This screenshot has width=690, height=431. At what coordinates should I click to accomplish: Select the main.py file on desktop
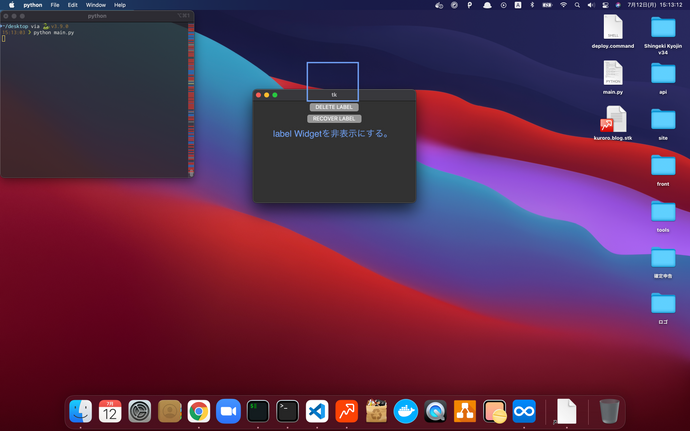pos(613,73)
